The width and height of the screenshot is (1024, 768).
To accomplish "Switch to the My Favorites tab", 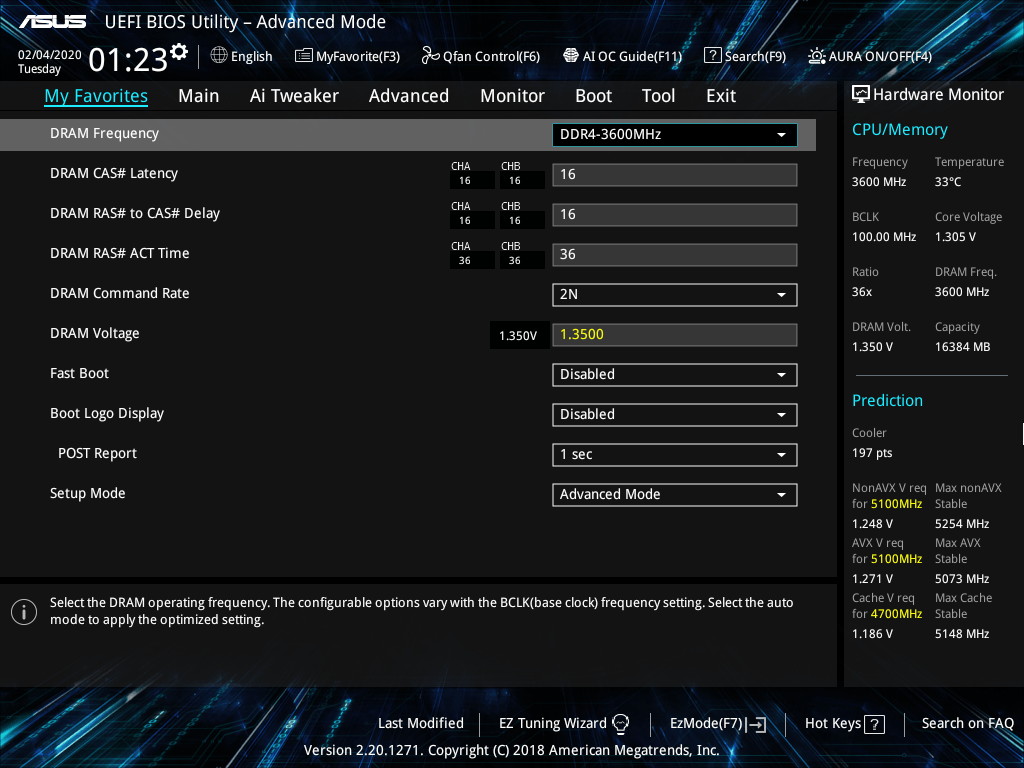I will (96, 96).
